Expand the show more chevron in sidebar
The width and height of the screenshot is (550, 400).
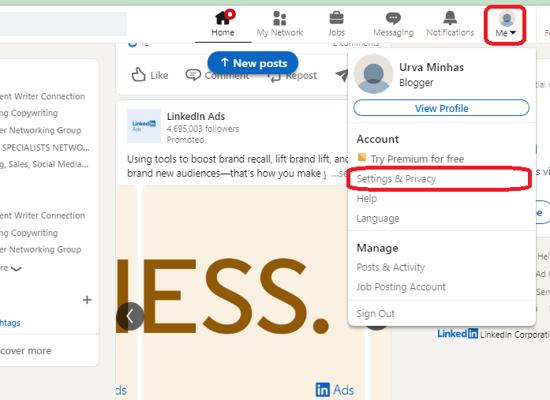pyautogui.click(x=16, y=269)
